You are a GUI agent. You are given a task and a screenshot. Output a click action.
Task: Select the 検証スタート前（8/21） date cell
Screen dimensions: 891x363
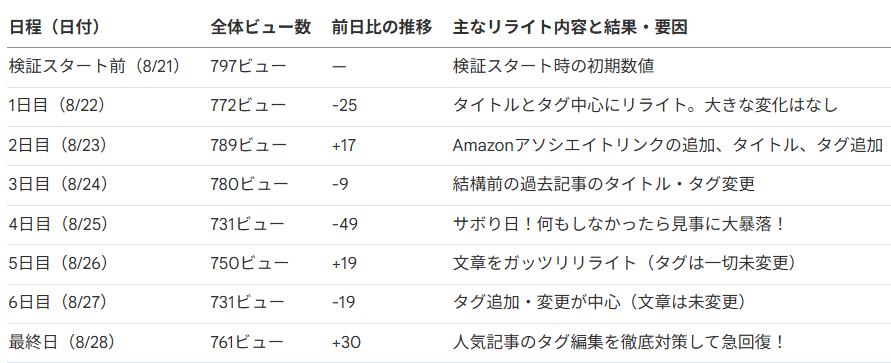tap(95, 66)
